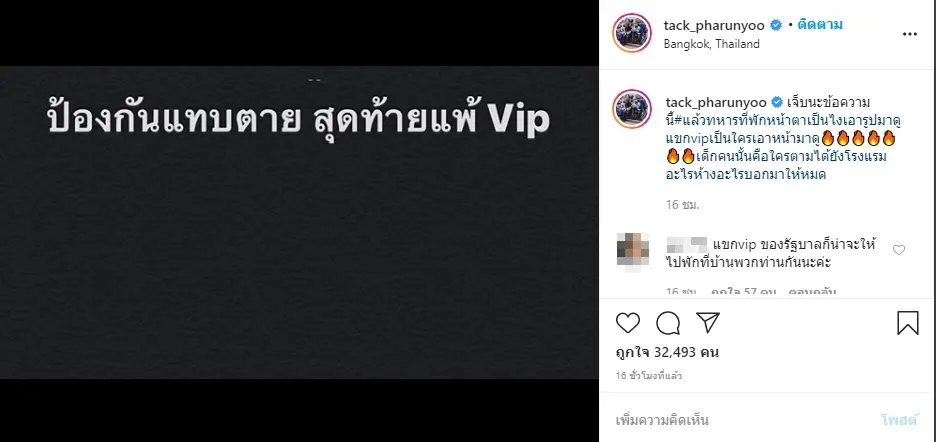The width and height of the screenshot is (936, 442).
Task: Open the Bangkok, Thailand location link
Action: tap(712, 44)
